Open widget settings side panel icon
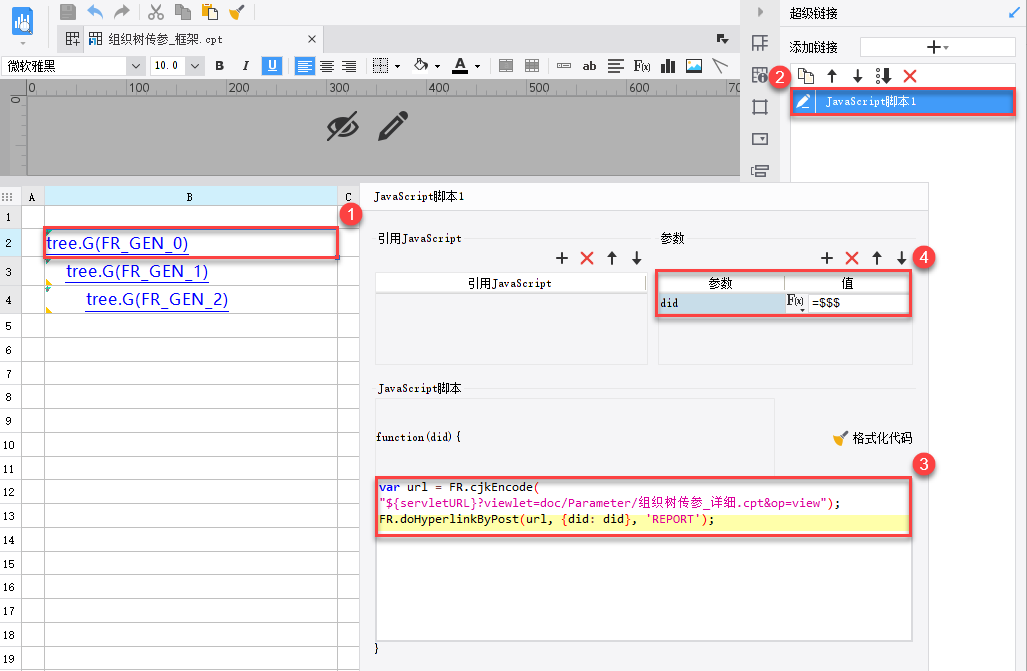 click(760, 139)
